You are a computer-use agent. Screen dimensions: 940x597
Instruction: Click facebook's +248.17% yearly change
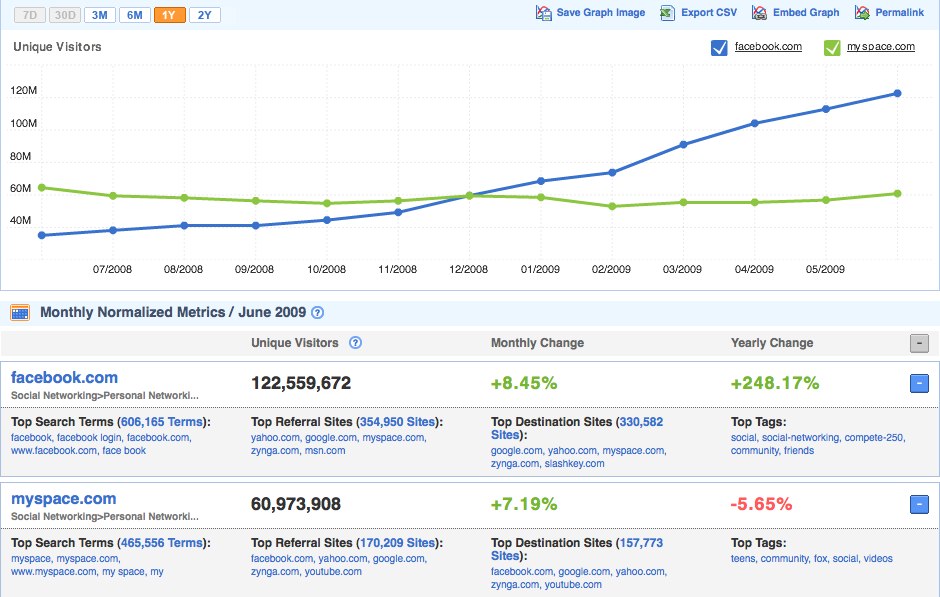pyautogui.click(x=775, y=383)
